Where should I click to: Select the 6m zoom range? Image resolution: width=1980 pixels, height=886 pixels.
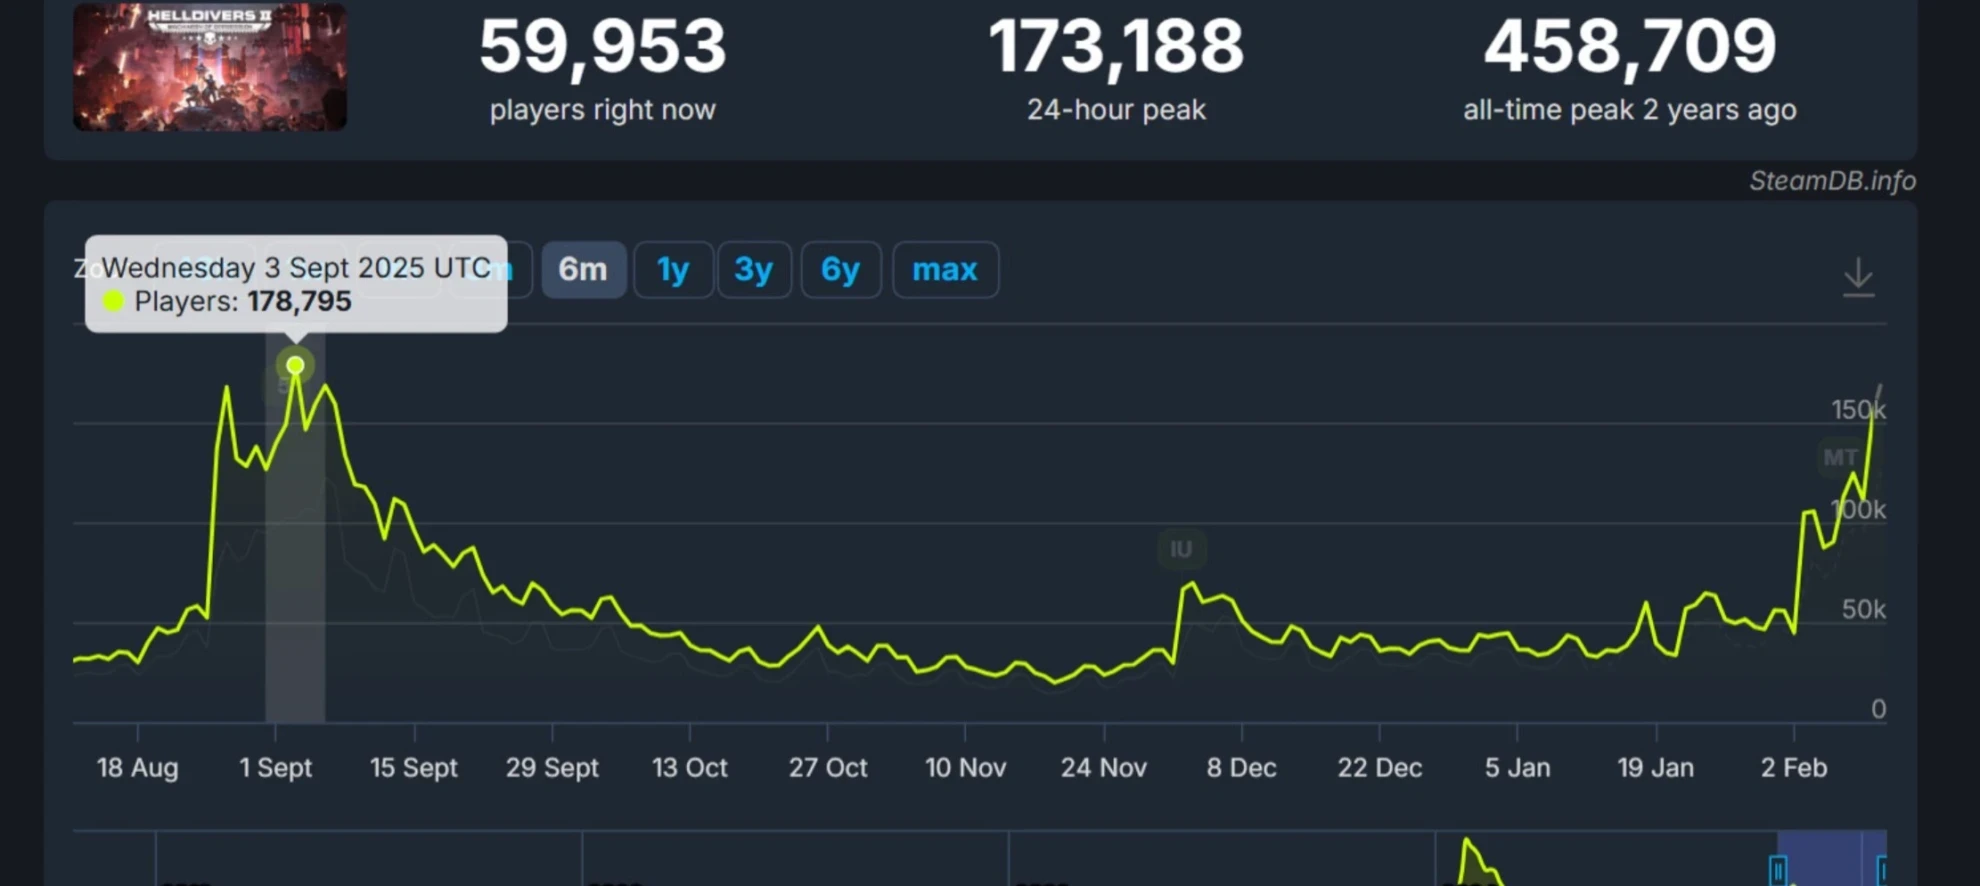[583, 270]
